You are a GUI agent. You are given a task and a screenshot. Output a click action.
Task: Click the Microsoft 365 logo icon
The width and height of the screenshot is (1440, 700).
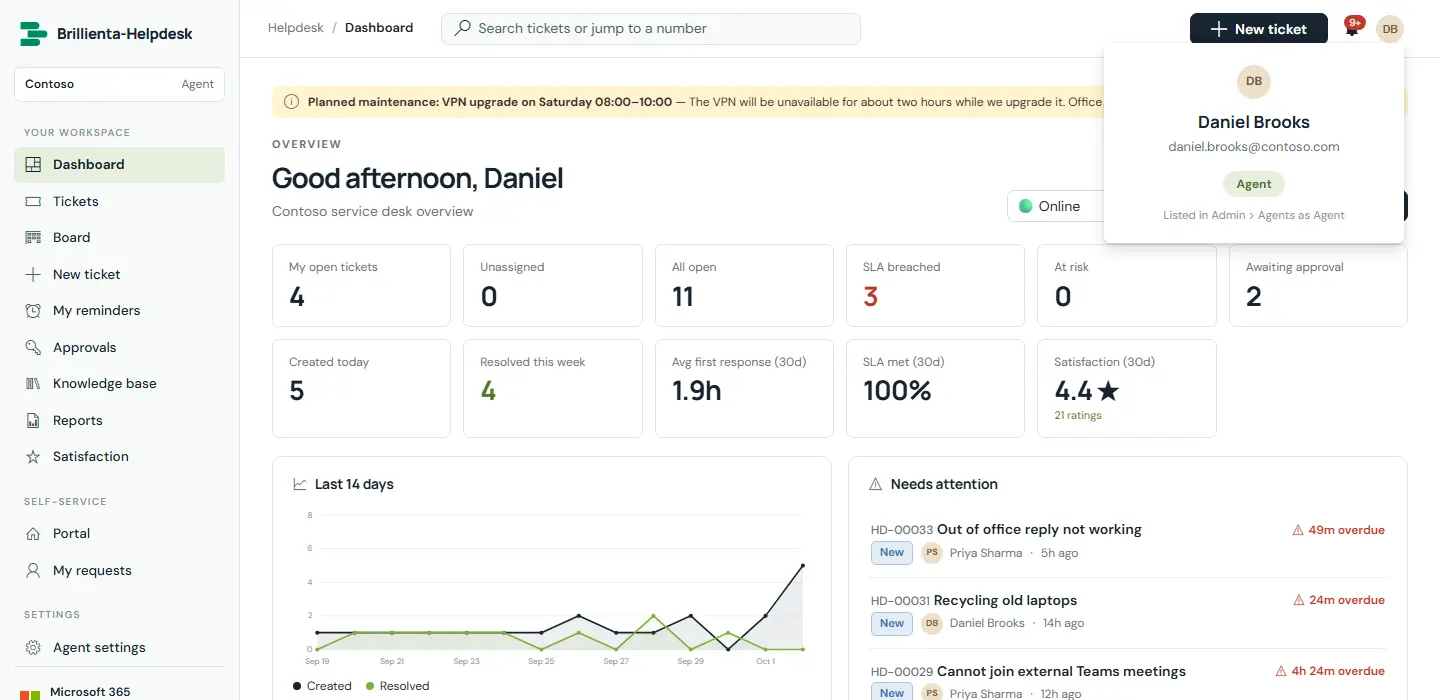click(30, 694)
